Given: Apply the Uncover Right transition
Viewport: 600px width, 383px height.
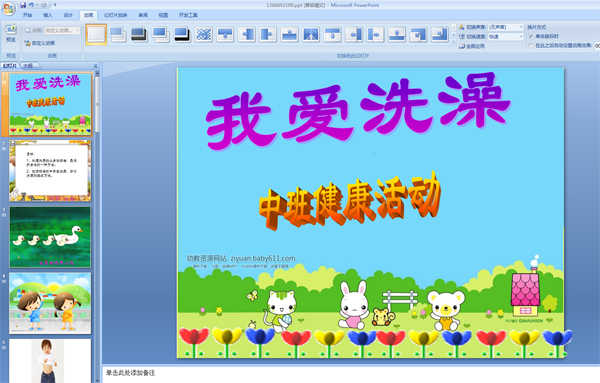Looking at the screenshot, I should [375, 34].
